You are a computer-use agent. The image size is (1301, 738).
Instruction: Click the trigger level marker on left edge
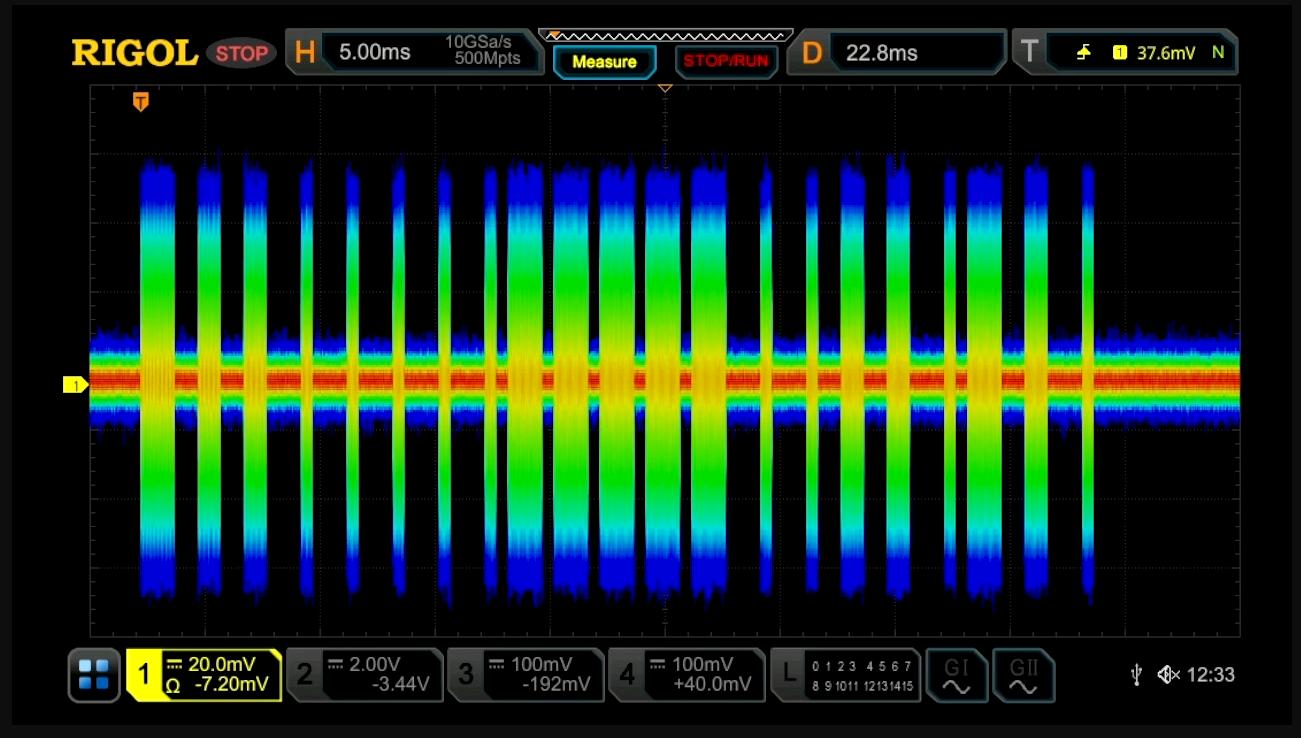click(x=74, y=382)
